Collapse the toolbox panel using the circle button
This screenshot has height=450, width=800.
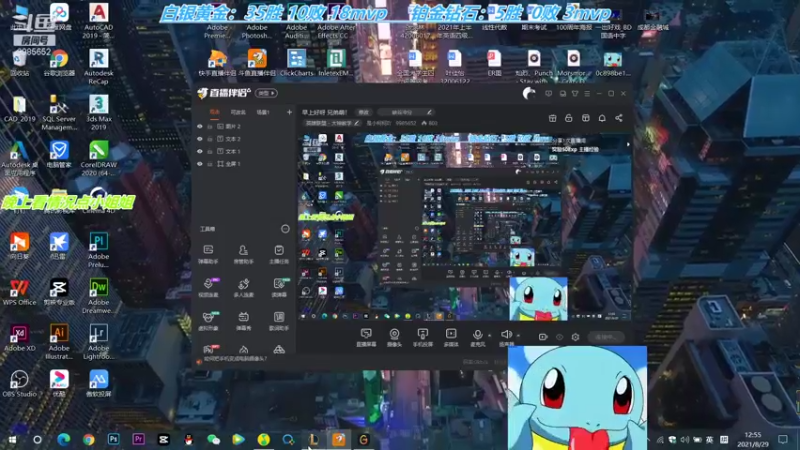click(285, 229)
